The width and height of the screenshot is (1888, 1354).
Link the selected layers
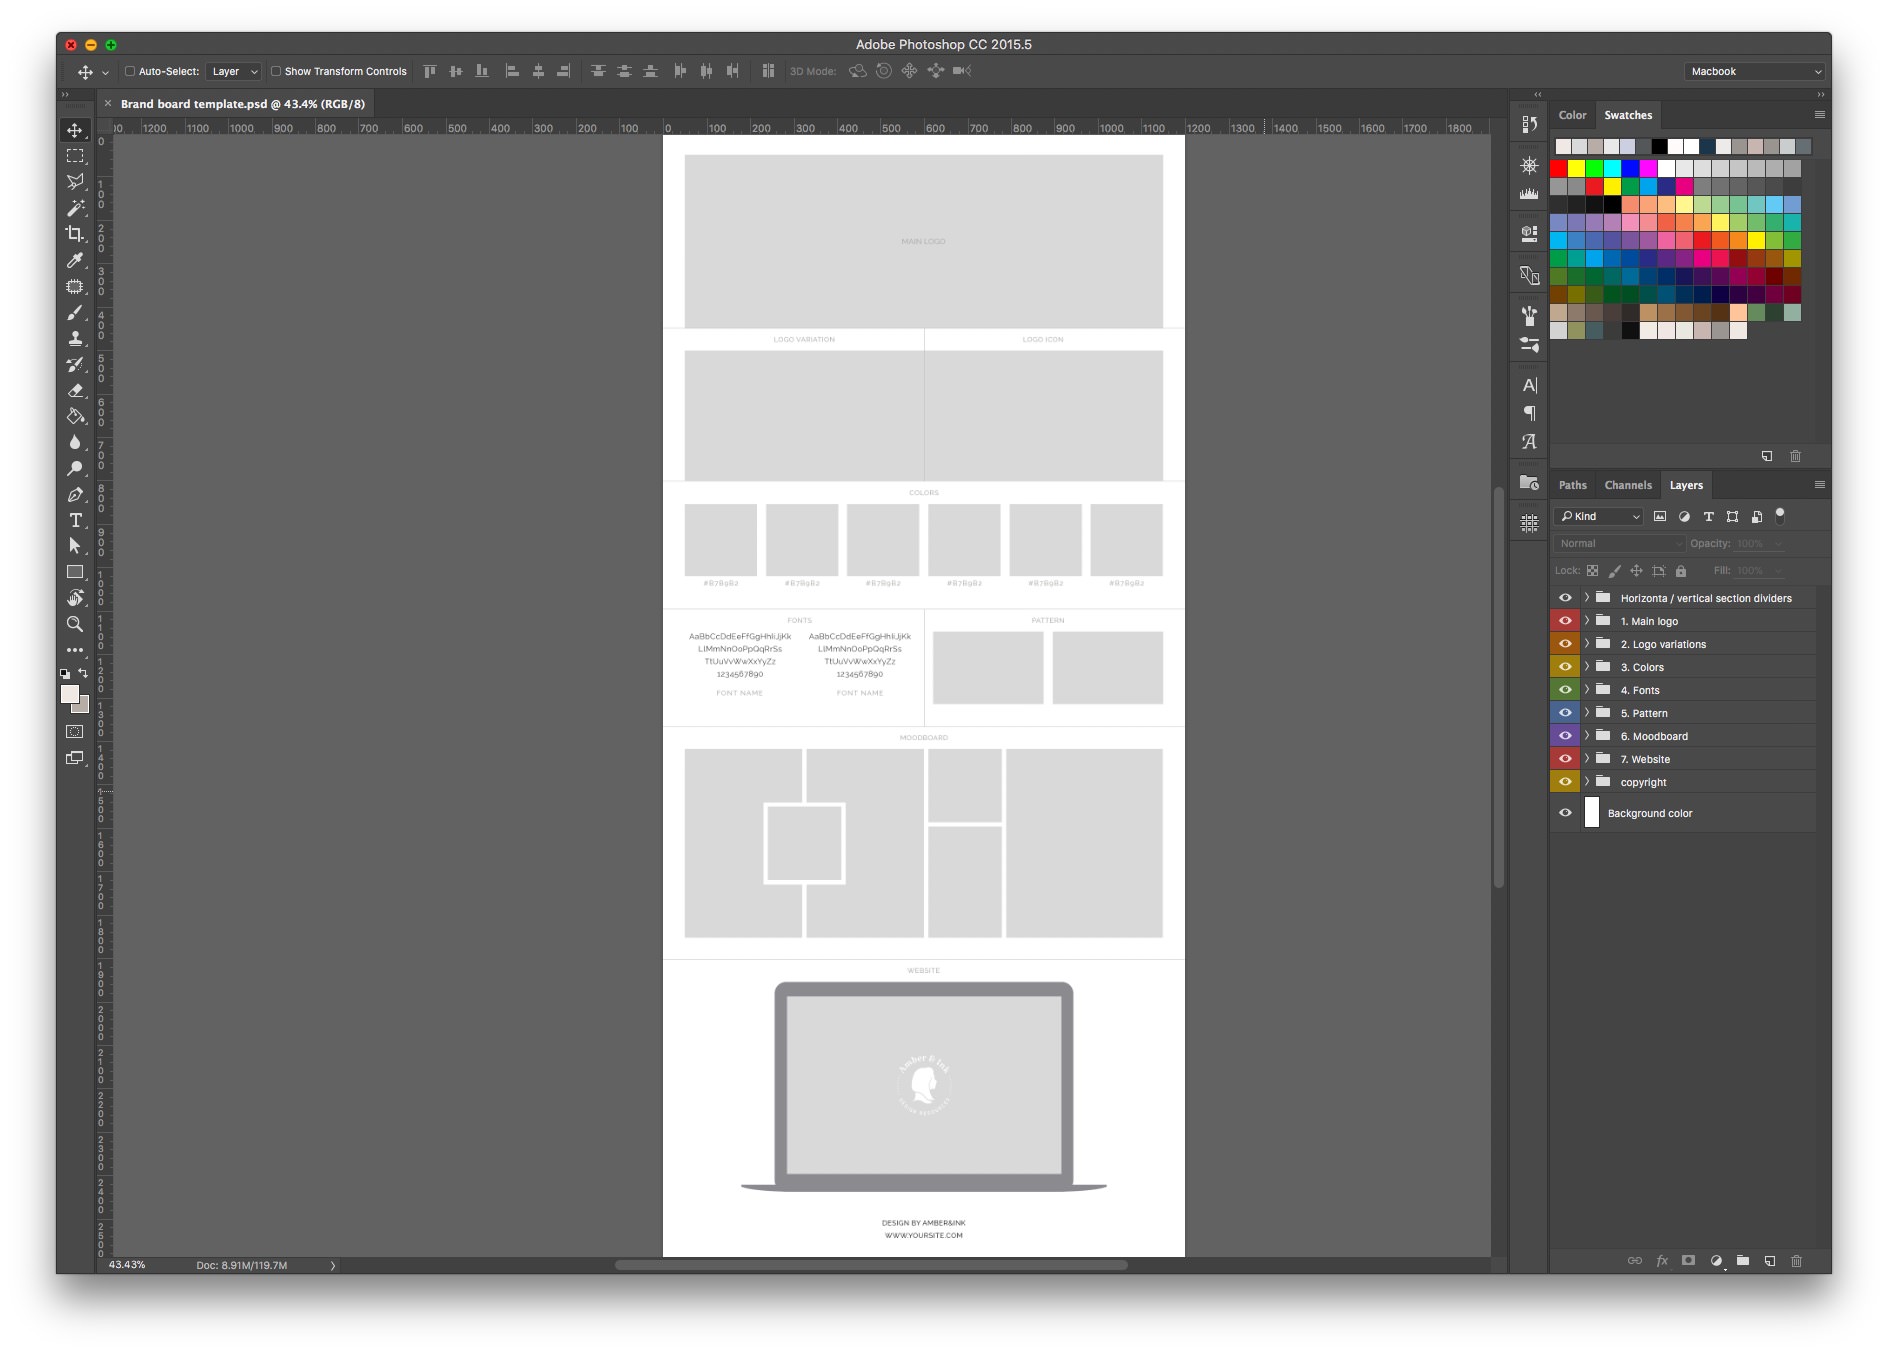pos(1635,1261)
